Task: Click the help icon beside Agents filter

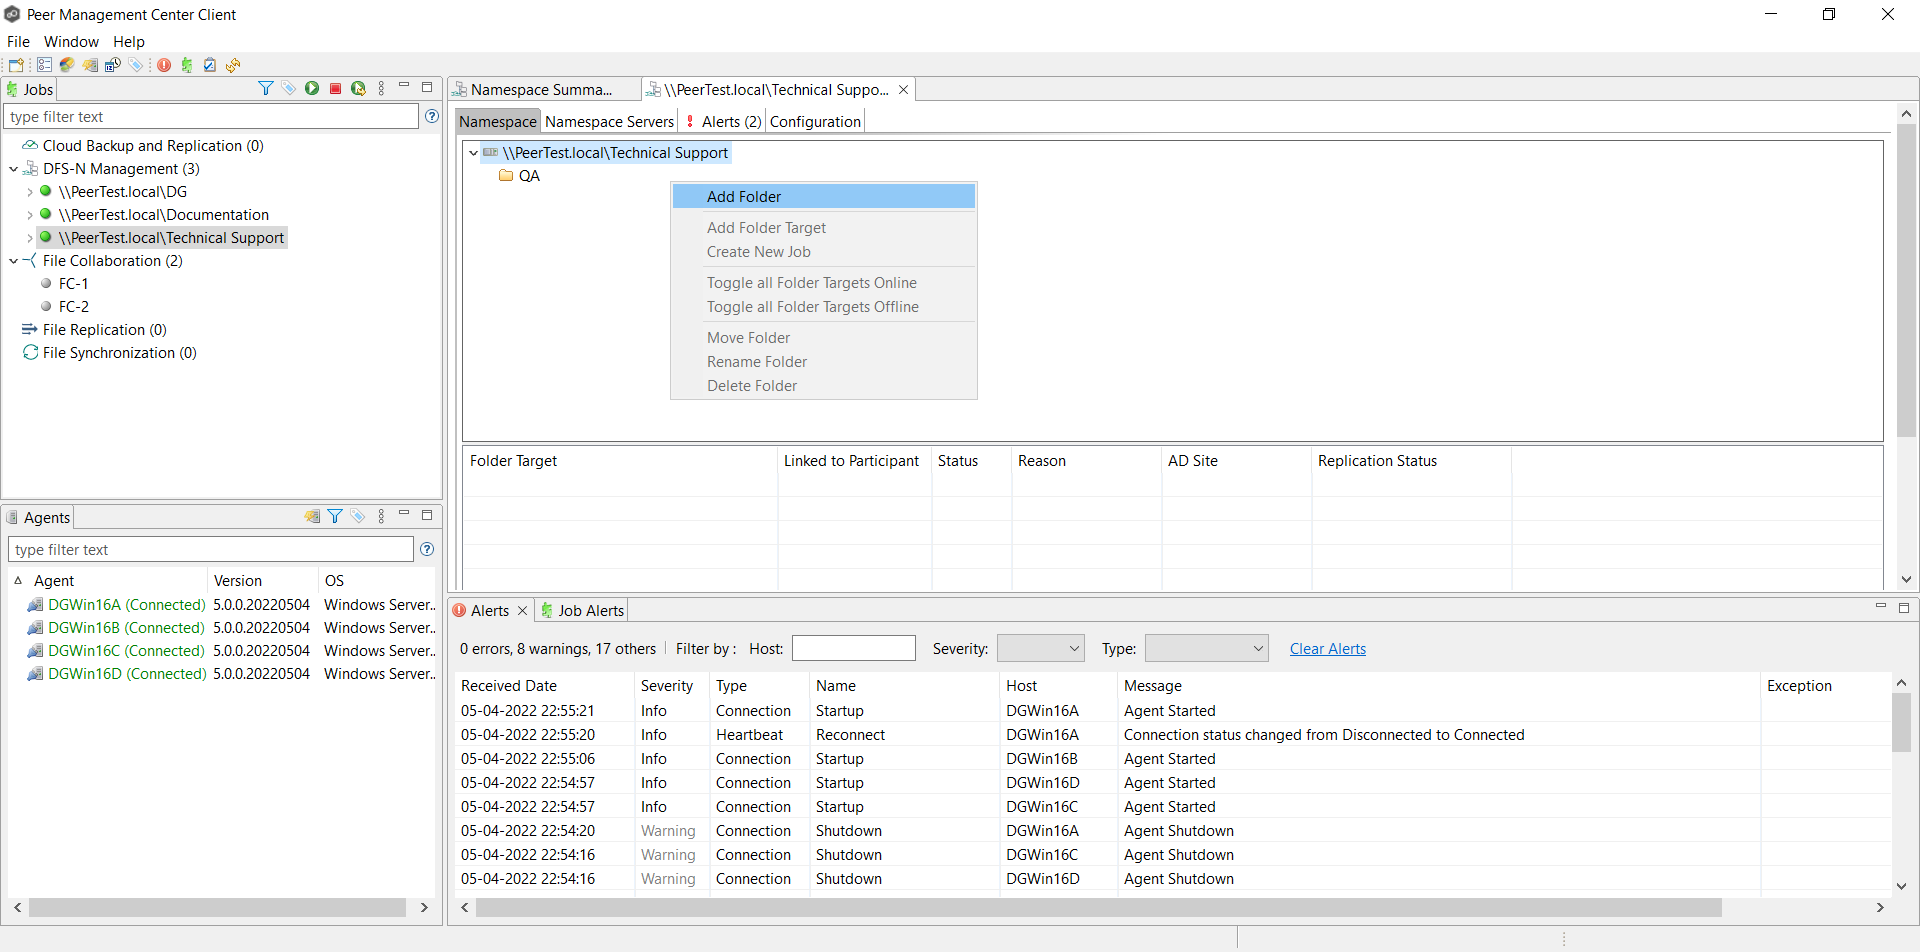Action: click(427, 549)
